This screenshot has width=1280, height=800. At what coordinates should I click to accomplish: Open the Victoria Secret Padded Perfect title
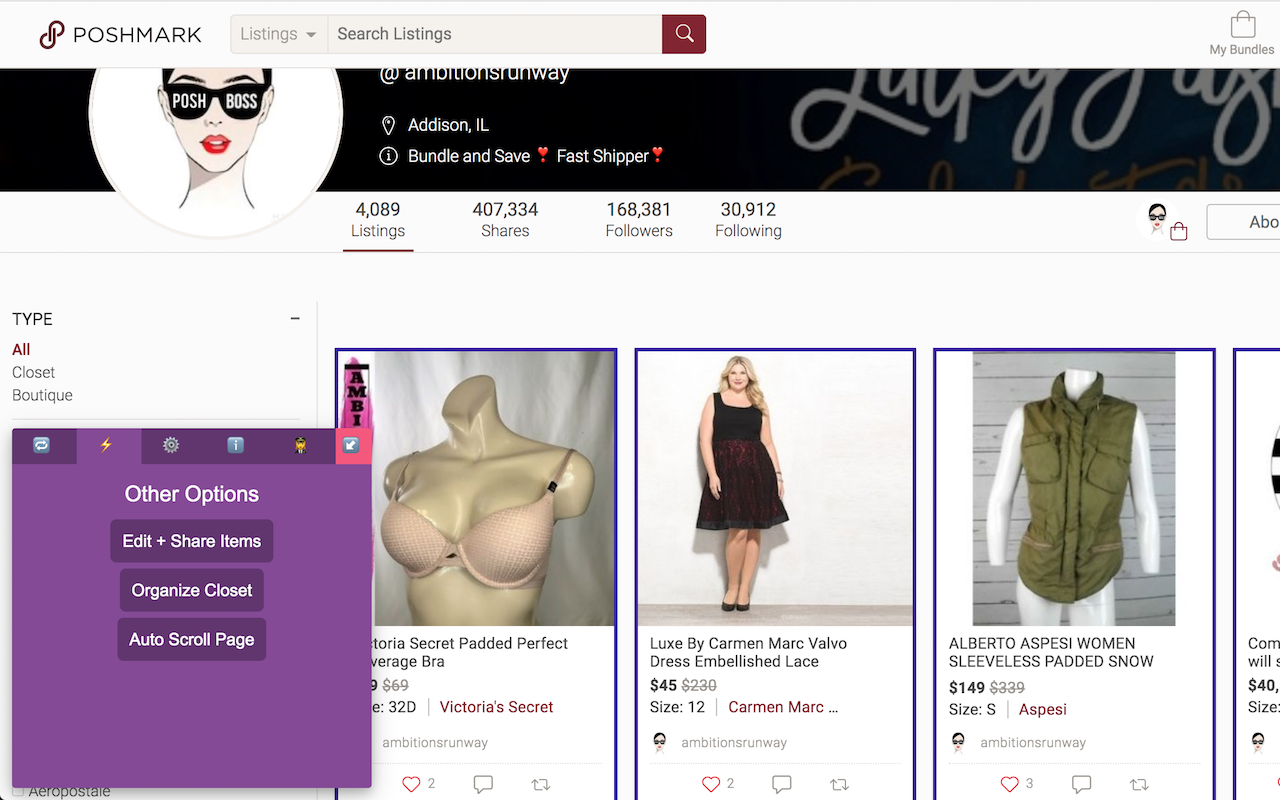coord(470,652)
